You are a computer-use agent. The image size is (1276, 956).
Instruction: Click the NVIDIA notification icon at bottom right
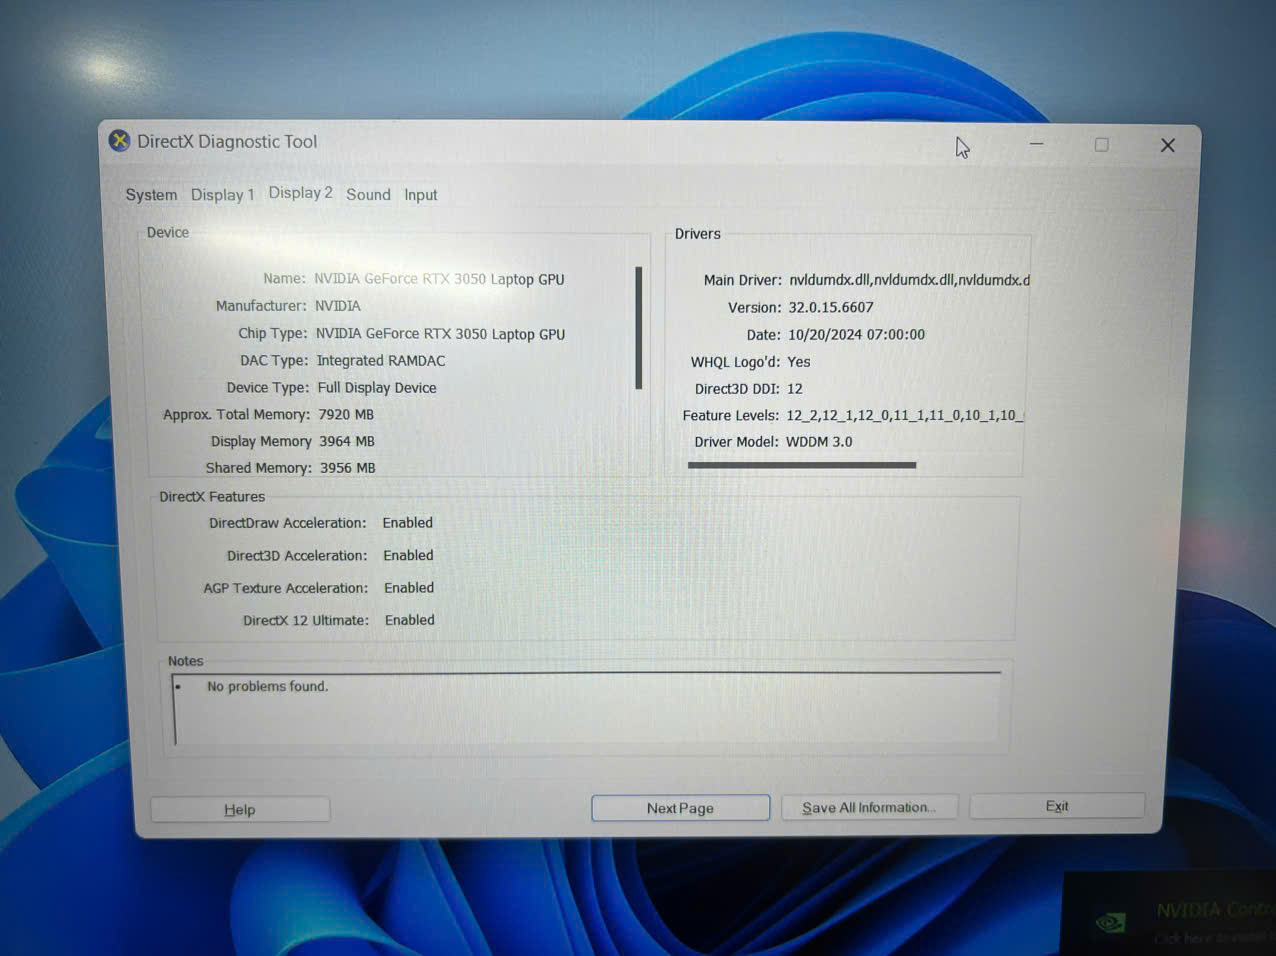(1110, 922)
